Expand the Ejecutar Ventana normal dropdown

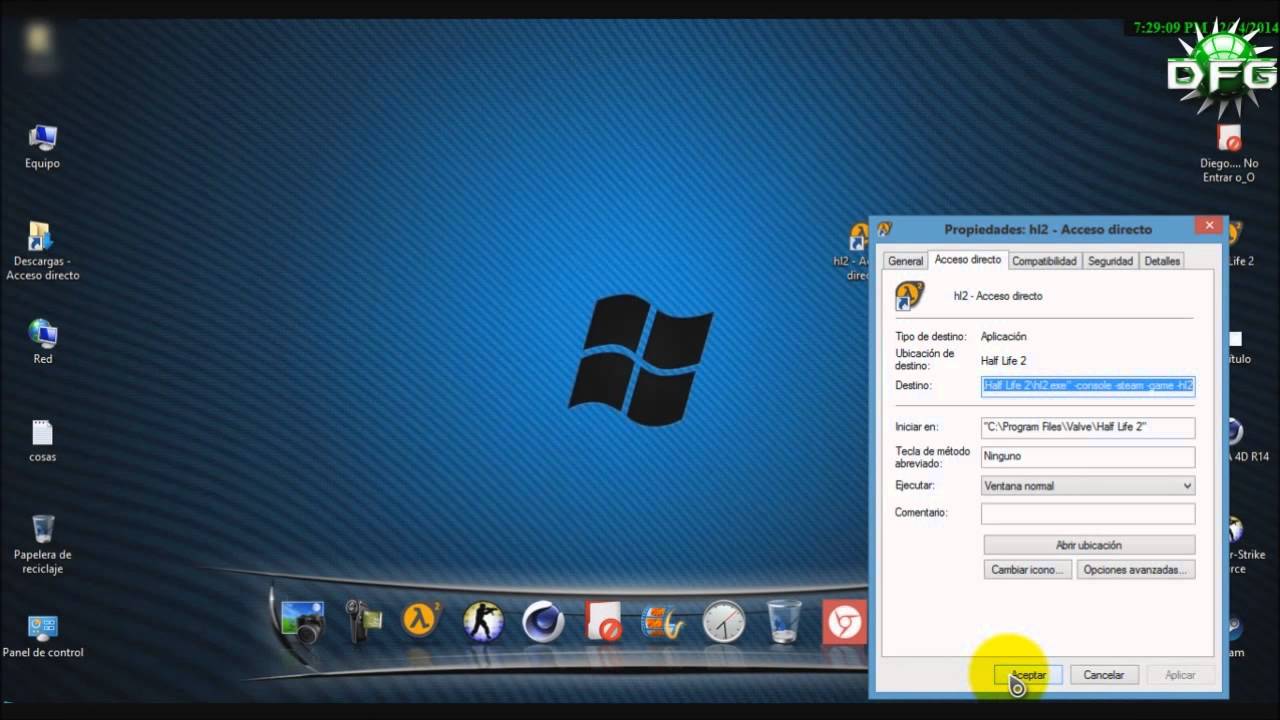coord(1088,486)
